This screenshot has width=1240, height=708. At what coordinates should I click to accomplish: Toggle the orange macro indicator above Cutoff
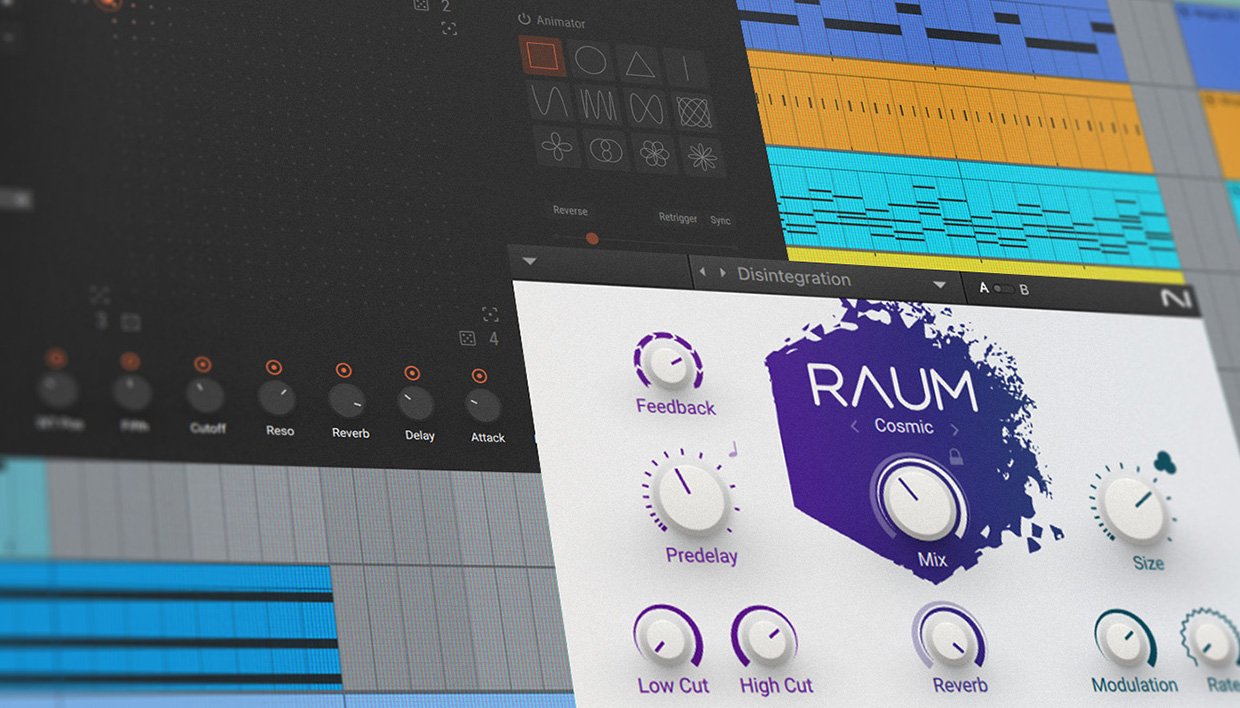203,365
